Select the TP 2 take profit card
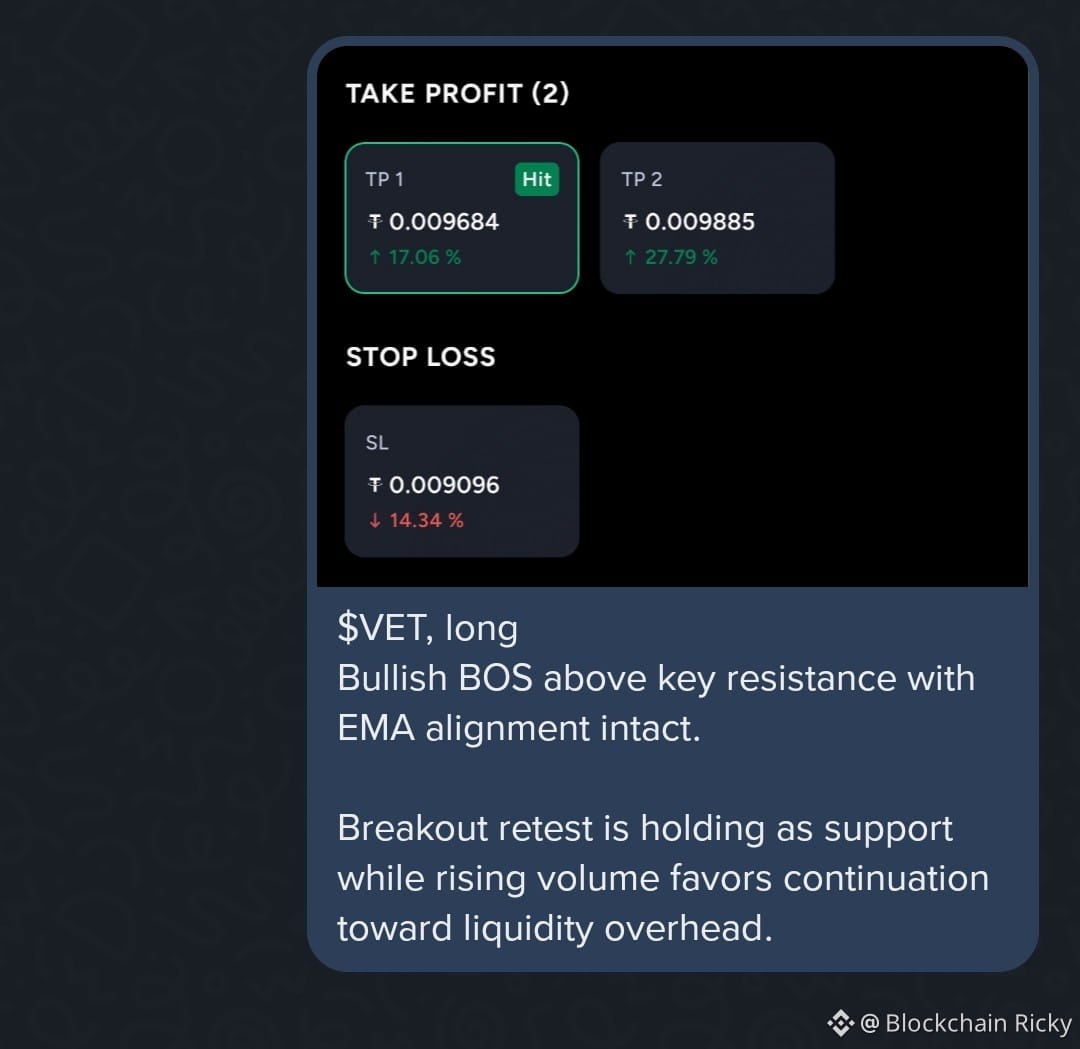 (x=717, y=218)
